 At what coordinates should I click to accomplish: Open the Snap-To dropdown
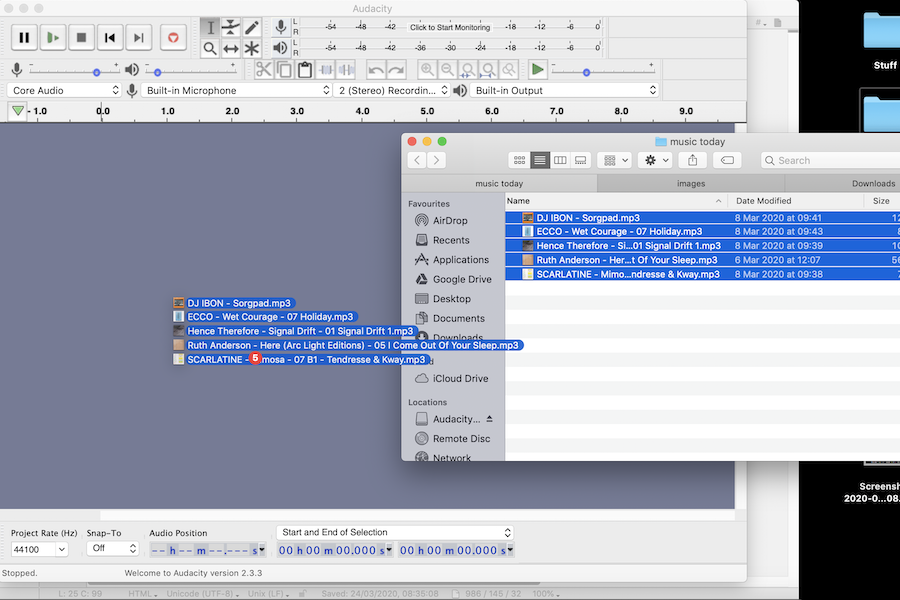click(112, 548)
